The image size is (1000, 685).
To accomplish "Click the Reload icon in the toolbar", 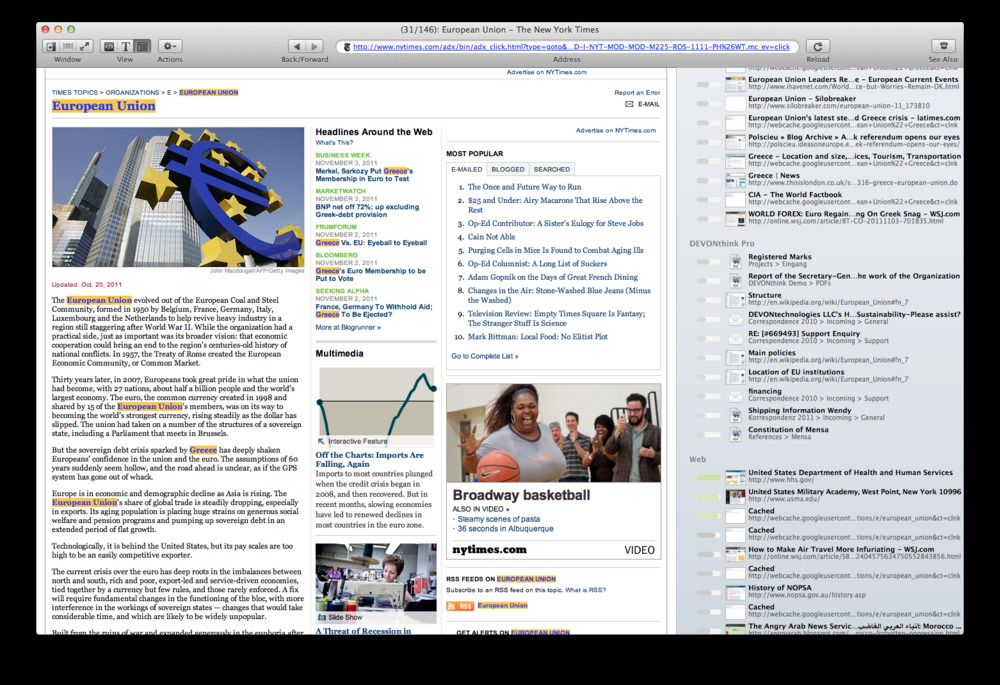I will [x=816, y=46].
